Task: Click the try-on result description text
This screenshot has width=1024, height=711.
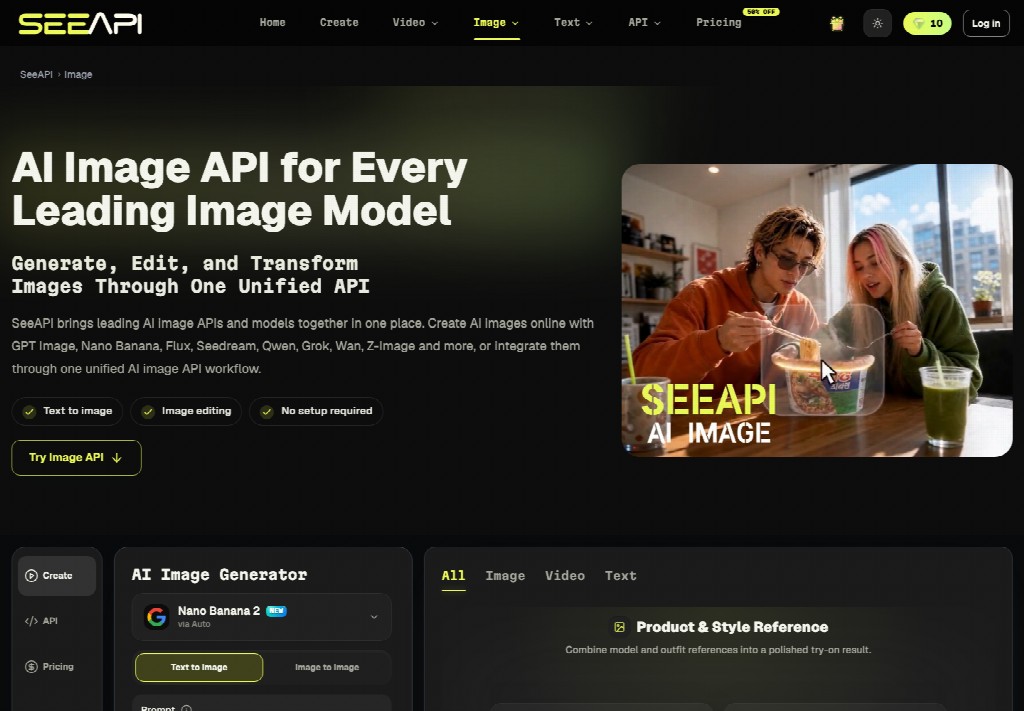Action: (x=718, y=650)
